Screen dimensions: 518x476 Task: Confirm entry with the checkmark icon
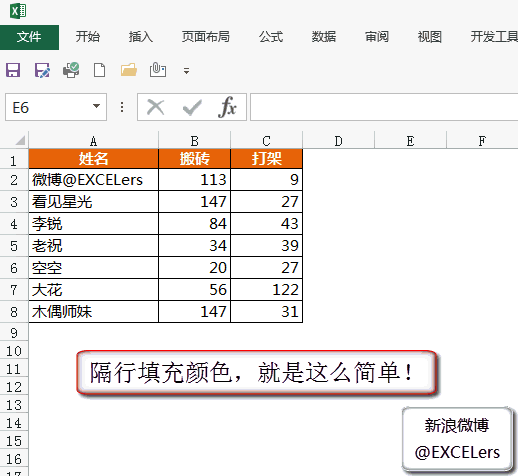pos(192,107)
